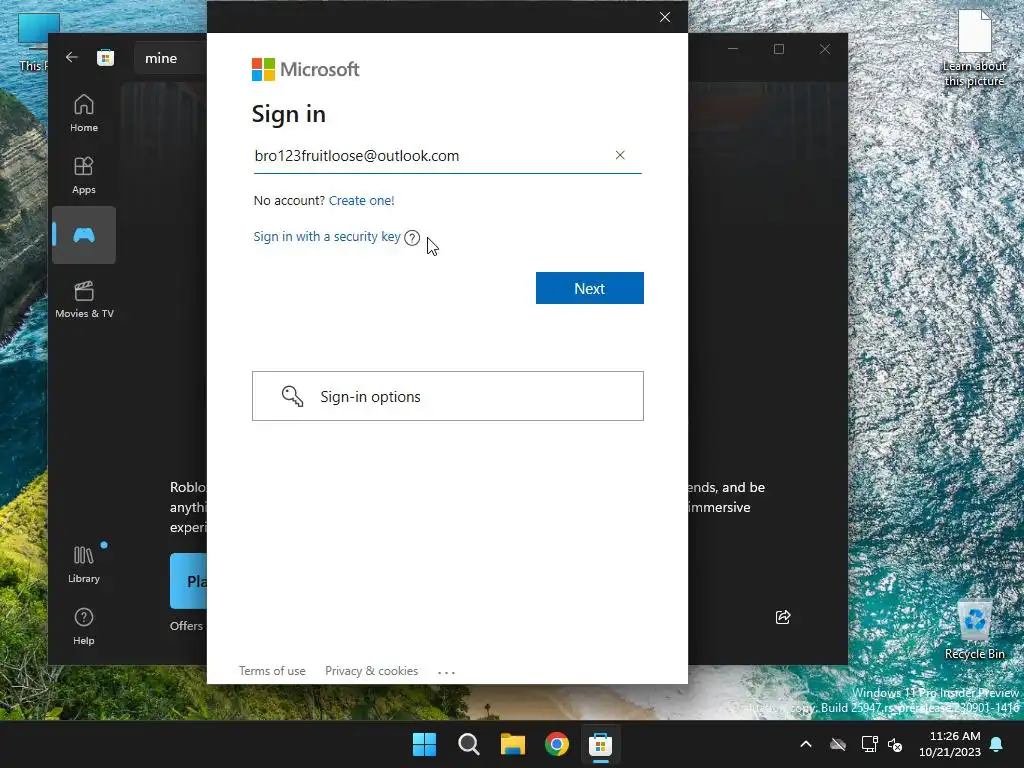
Task: Open Help in the Store sidebar
Action: pos(84,626)
